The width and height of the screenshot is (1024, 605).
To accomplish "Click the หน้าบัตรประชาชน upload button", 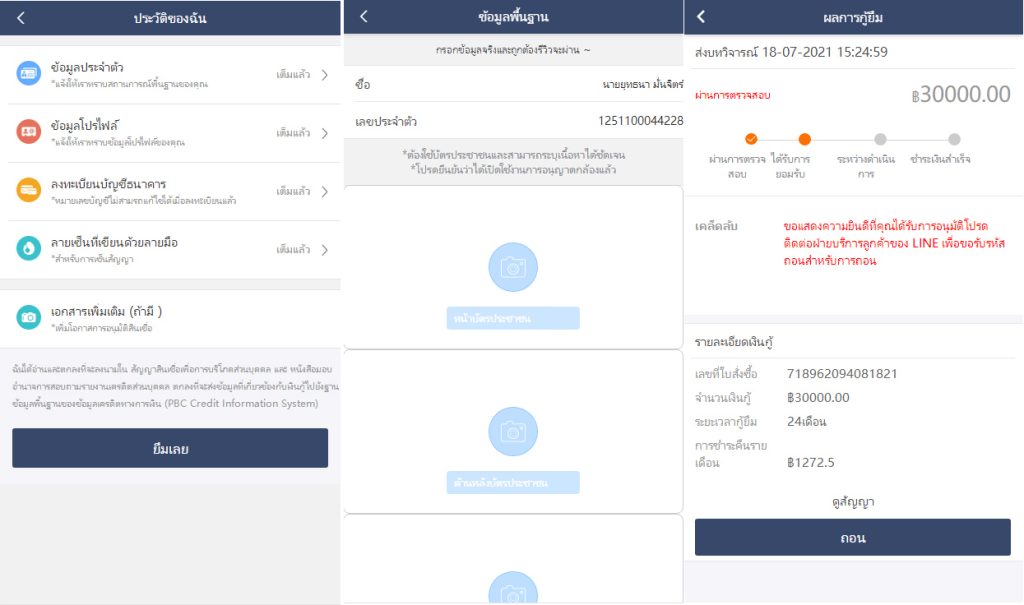I will click(513, 318).
